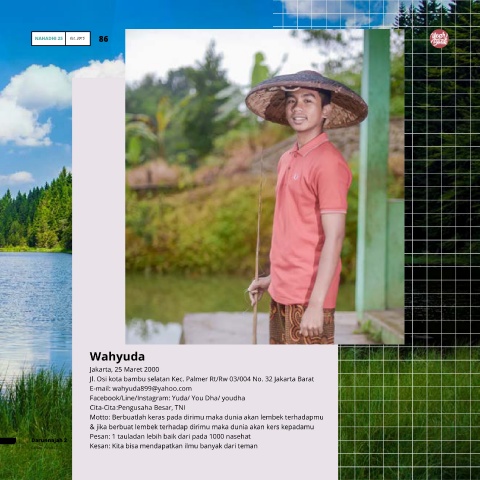
Task: Select the right box of the header label
Action: (78, 38)
